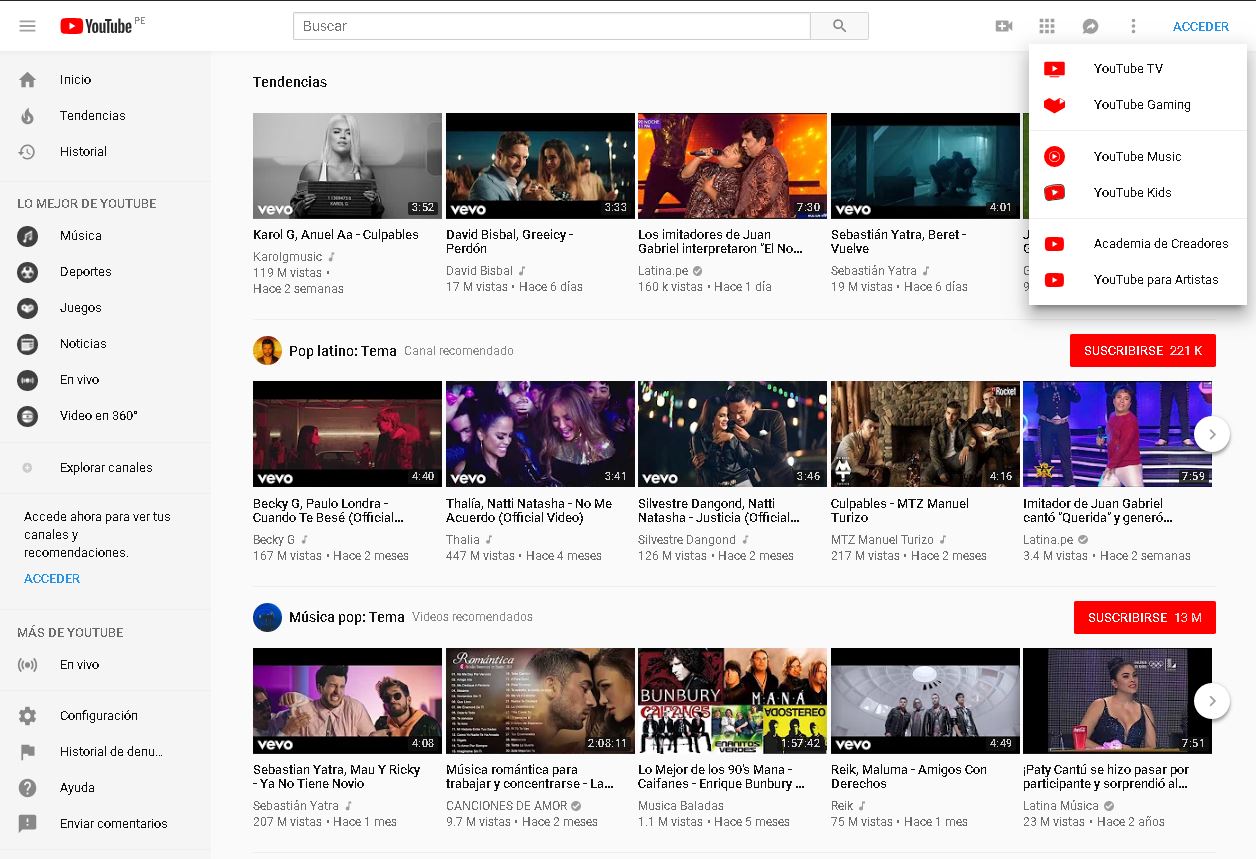
Task: Select Video en 360° in sidebar
Action: click(98, 416)
